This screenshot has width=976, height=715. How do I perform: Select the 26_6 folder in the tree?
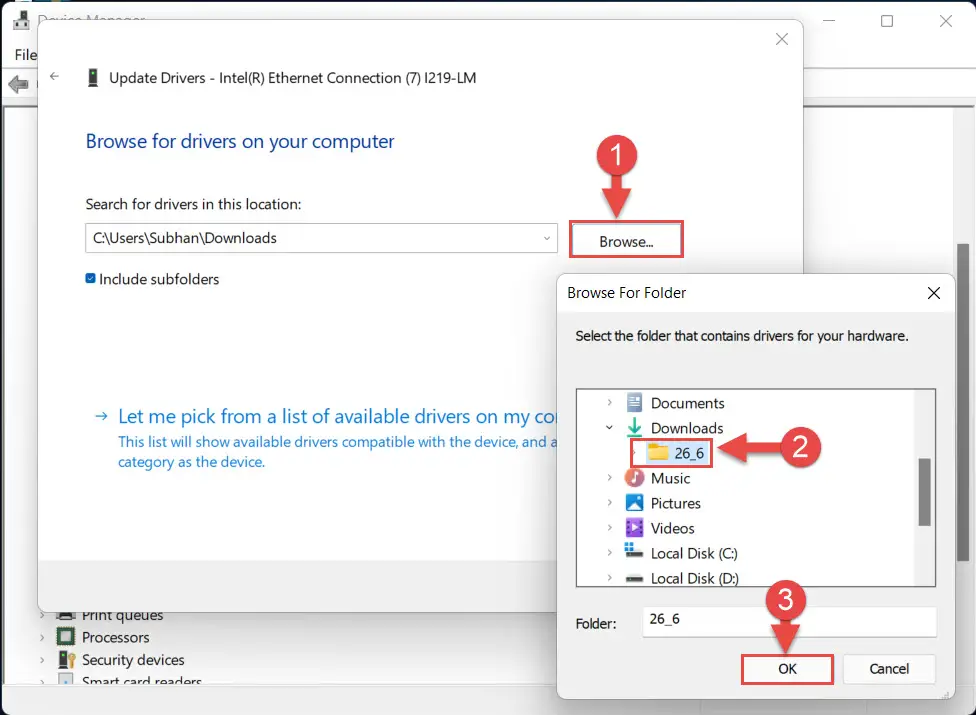[x=675, y=453]
